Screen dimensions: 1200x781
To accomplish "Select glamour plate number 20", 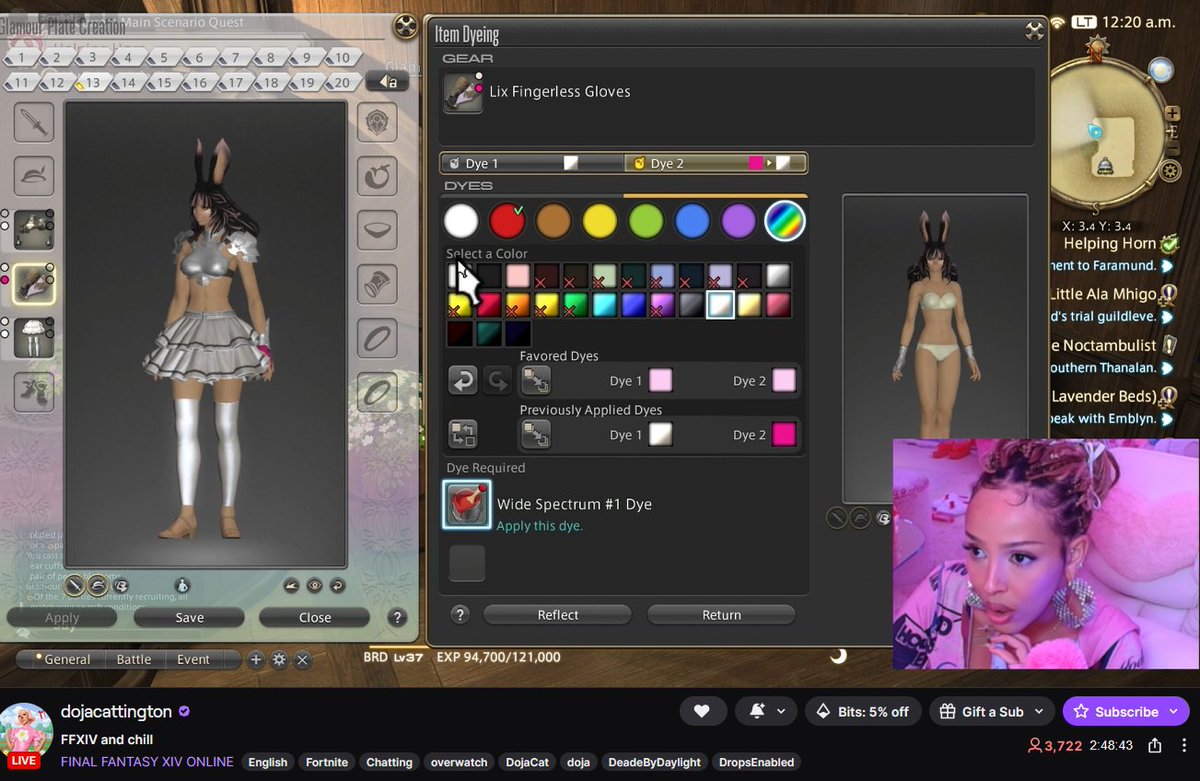I will (342, 83).
